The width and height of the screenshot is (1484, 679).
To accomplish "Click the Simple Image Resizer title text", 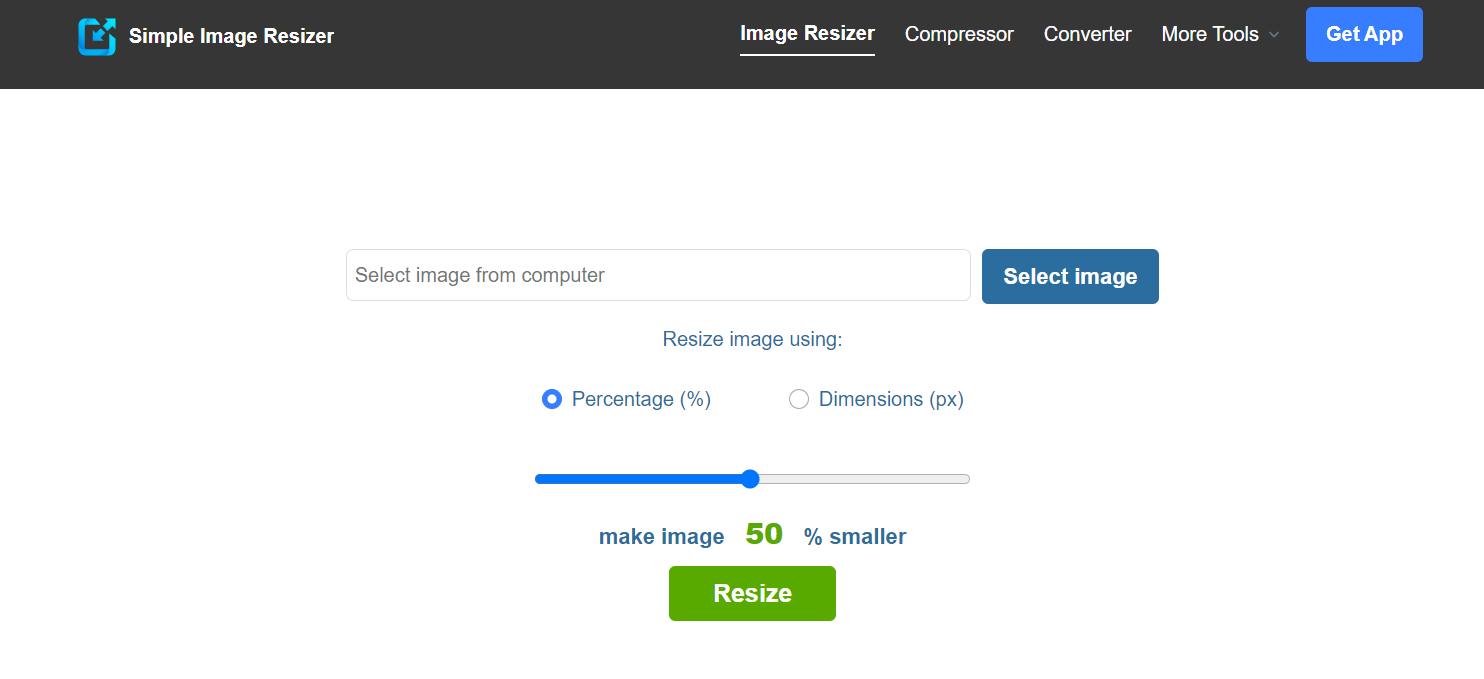I will click(231, 36).
